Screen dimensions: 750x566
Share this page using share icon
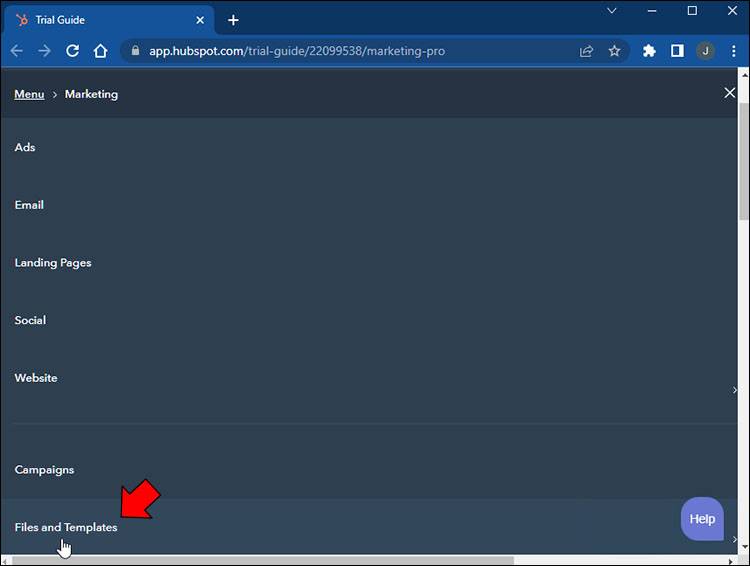pos(586,51)
